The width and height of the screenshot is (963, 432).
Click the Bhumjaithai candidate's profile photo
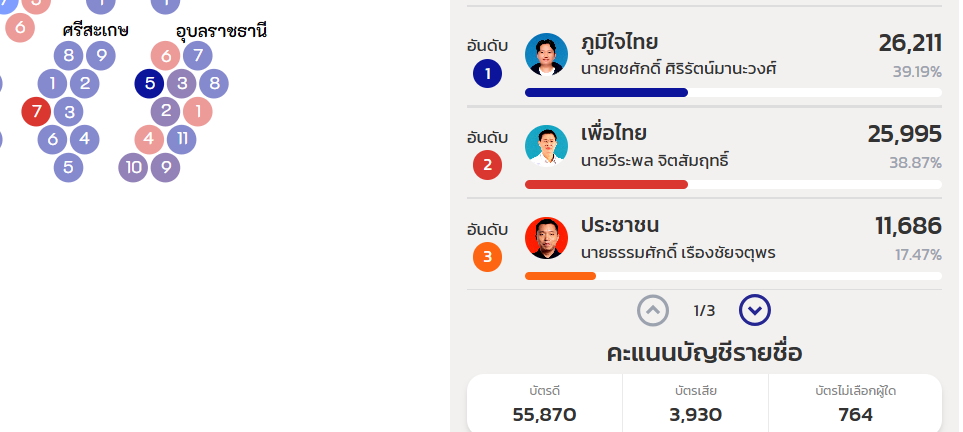(546, 55)
